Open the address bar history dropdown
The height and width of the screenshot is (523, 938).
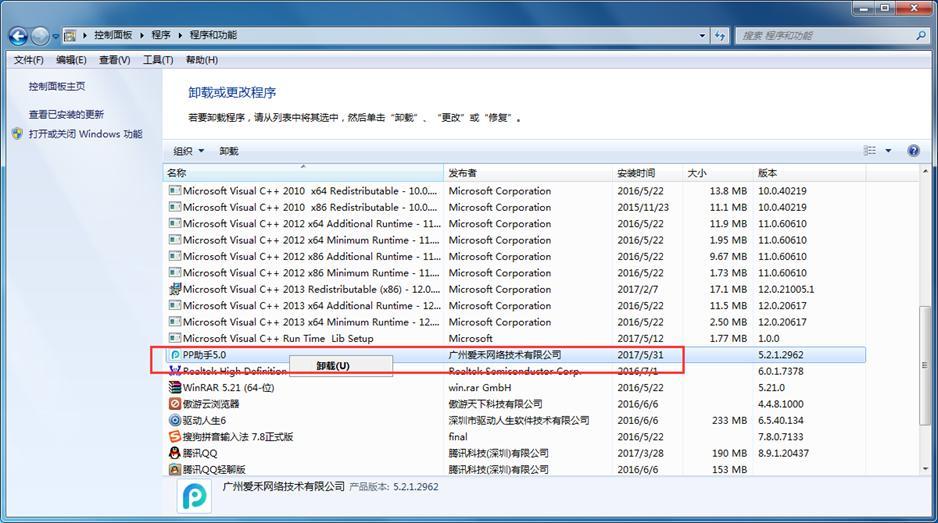(x=702, y=36)
